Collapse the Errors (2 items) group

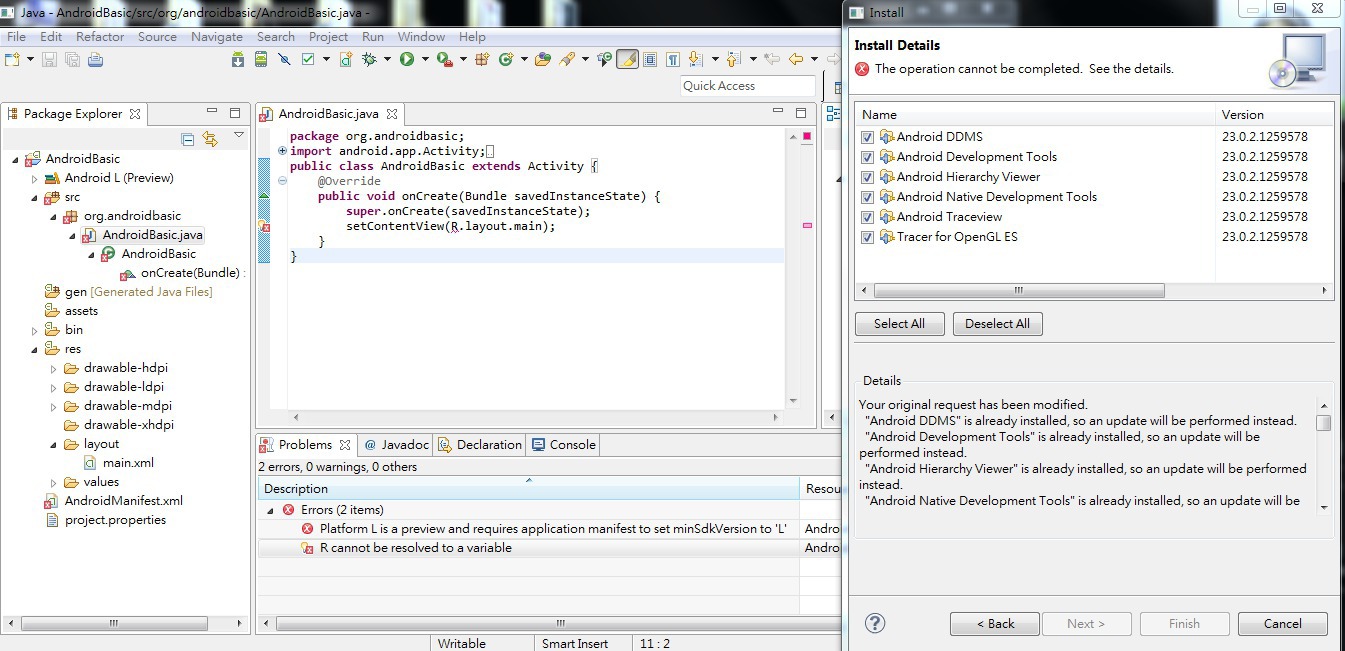tap(270, 510)
